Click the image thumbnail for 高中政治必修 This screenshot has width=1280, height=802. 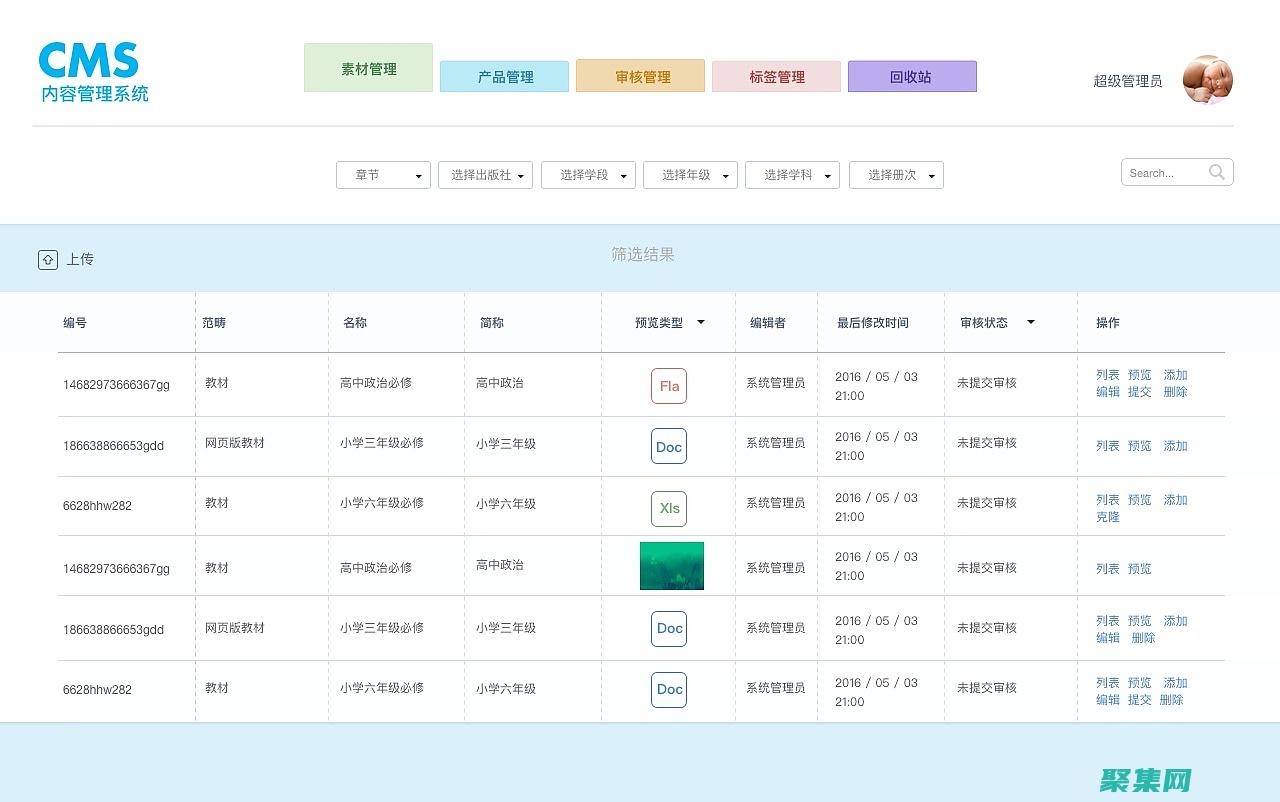click(x=671, y=565)
